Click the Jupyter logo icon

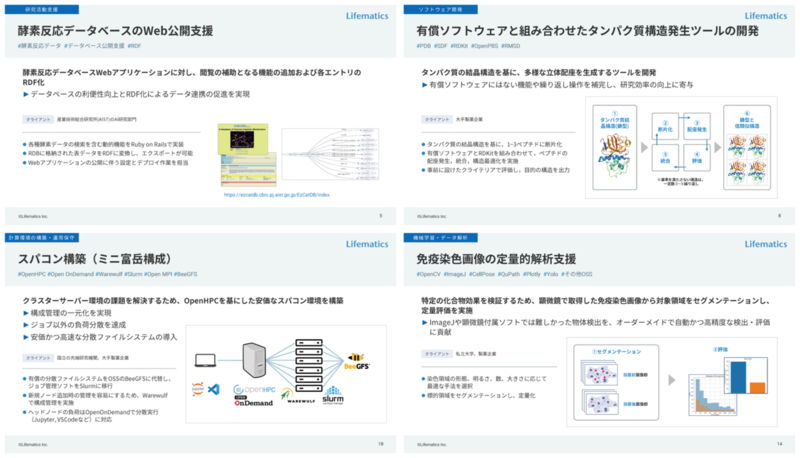[x=198, y=389]
